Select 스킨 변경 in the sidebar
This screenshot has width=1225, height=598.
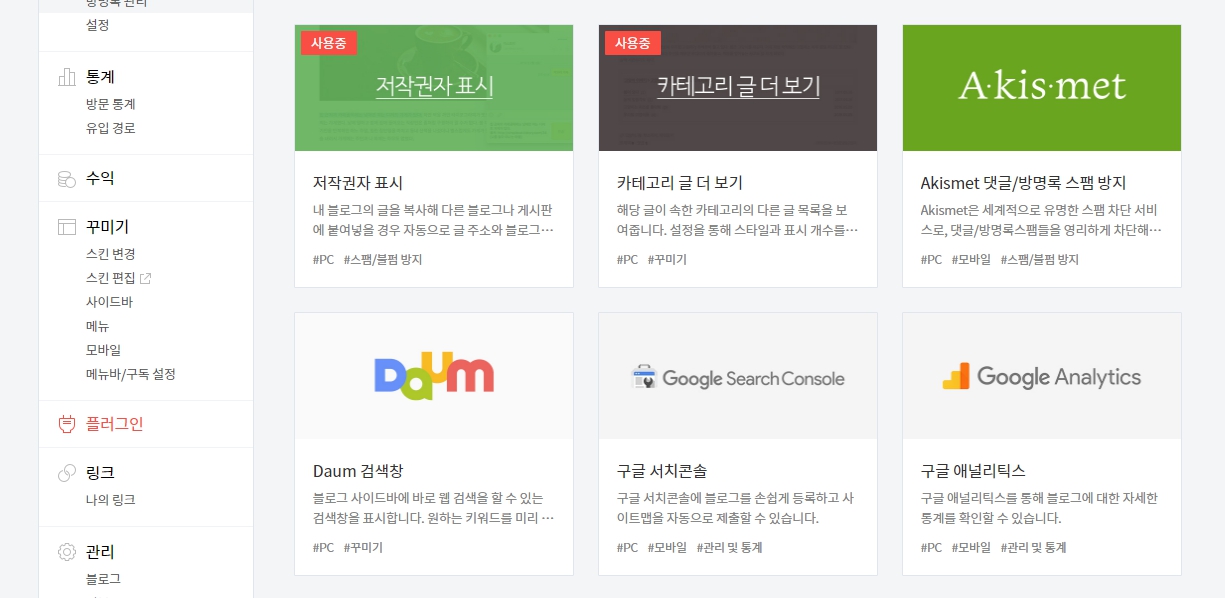pos(111,254)
